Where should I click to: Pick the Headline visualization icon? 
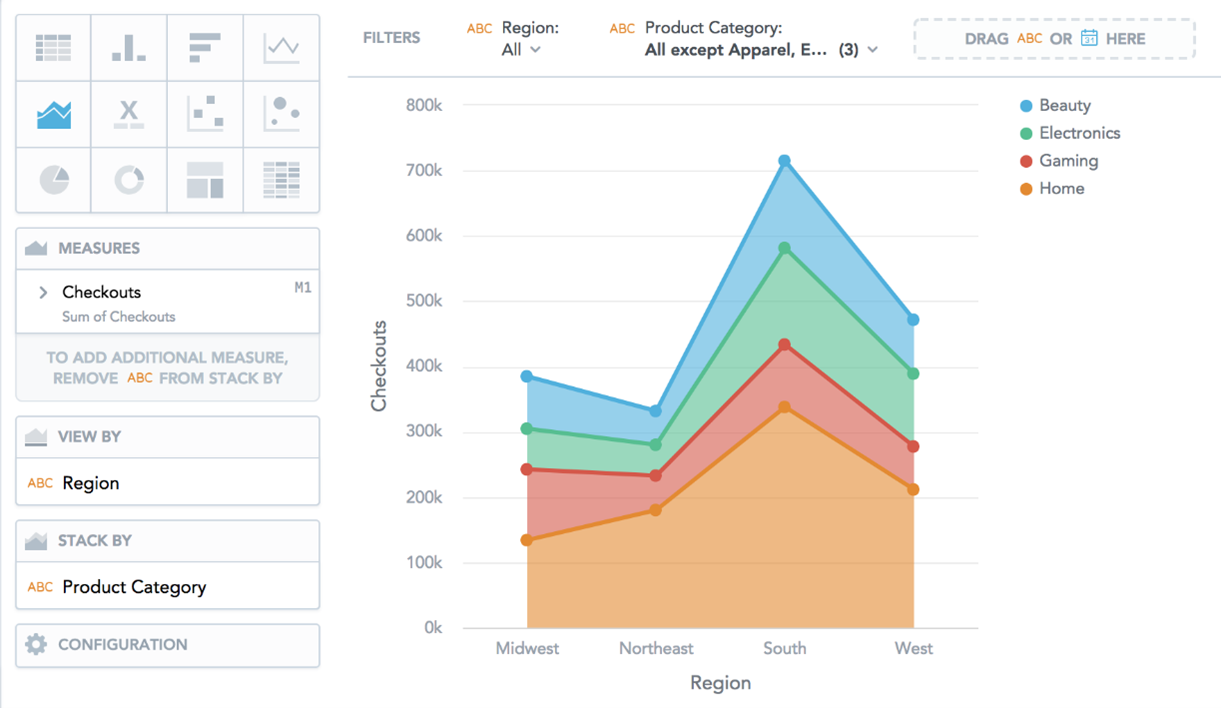coord(129,114)
